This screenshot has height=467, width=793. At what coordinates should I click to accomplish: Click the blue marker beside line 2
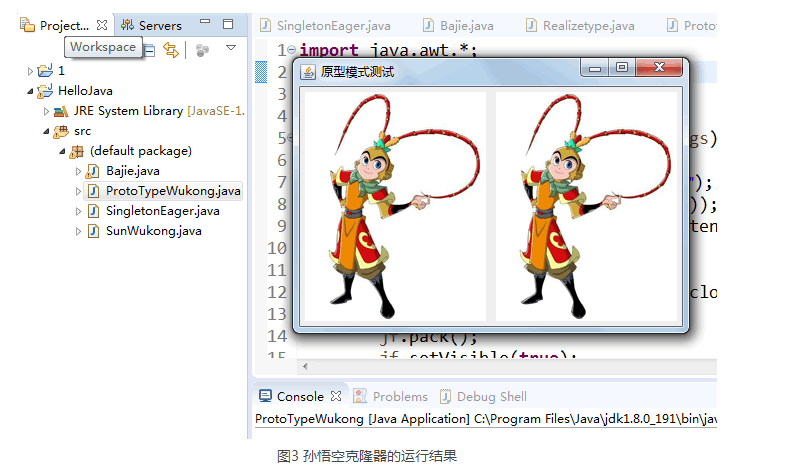pos(261,72)
